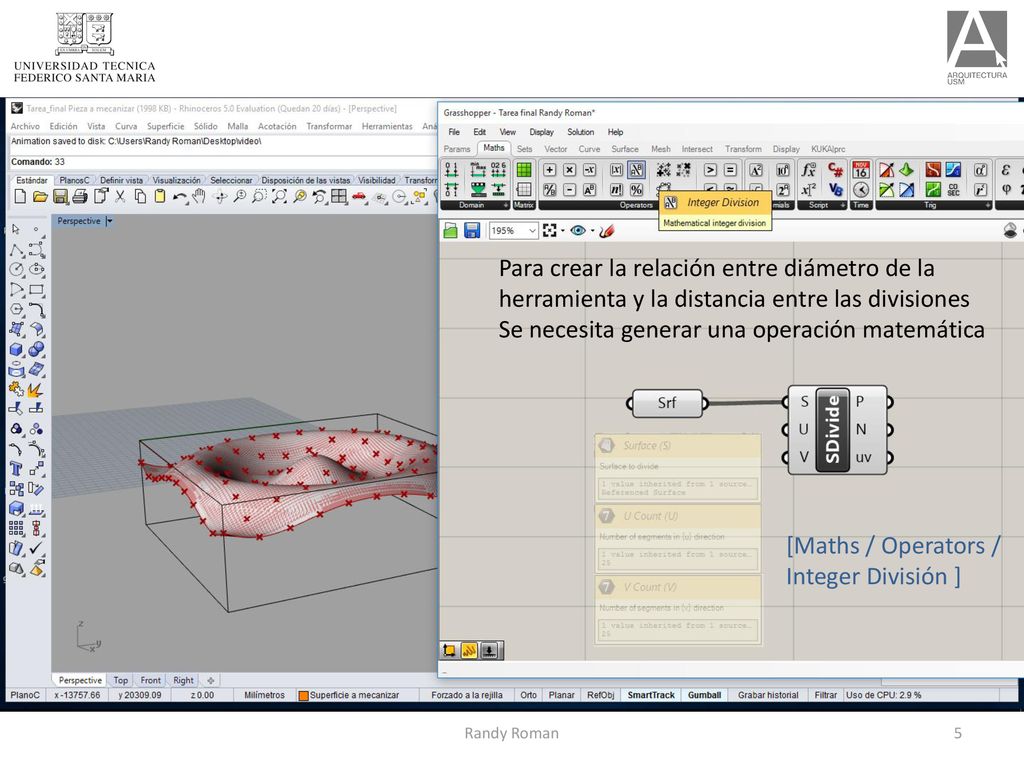This screenshot has height=768, width=1024.
Task: Cut selection with the scissors icon
Action: point(120,196)
